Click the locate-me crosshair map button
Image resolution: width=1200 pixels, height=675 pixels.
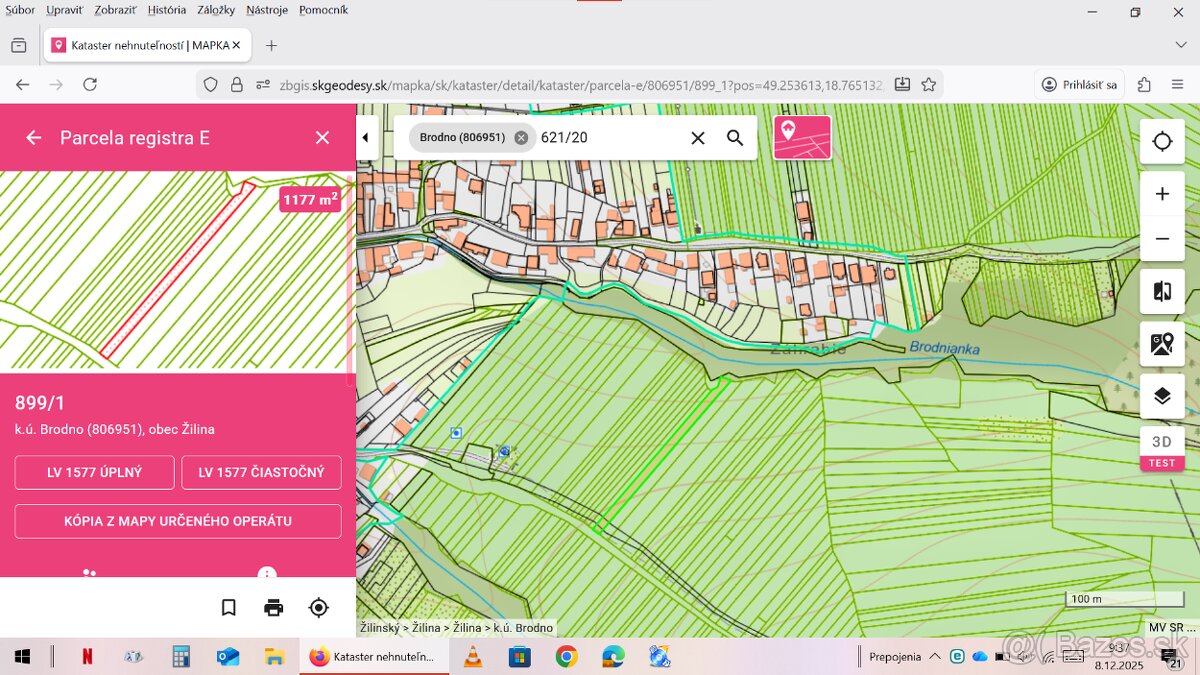[x=1162, y=142]
